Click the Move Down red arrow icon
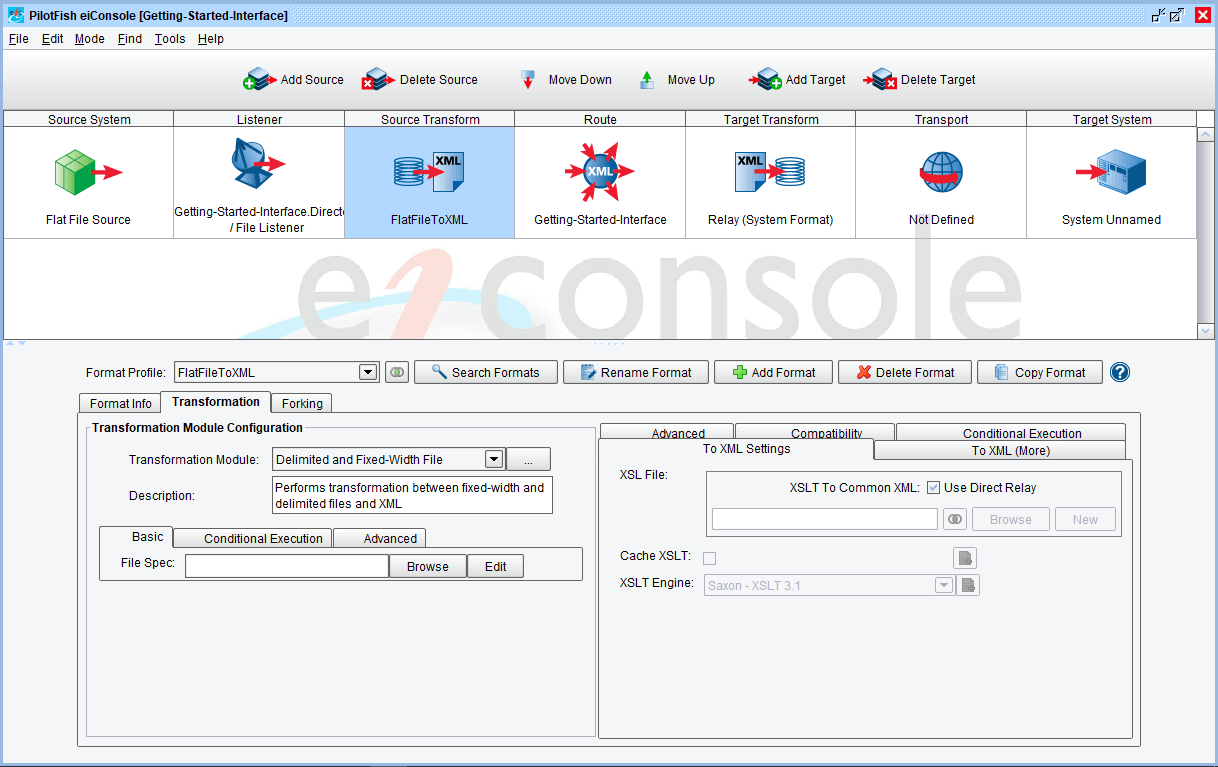 [x=528, y=80]
